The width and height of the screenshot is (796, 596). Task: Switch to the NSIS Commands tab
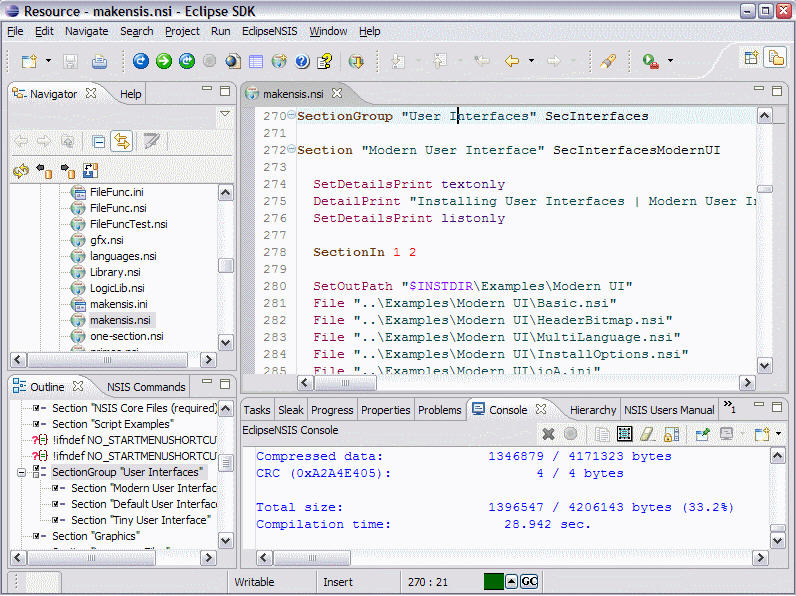click(x=146, y=387)
